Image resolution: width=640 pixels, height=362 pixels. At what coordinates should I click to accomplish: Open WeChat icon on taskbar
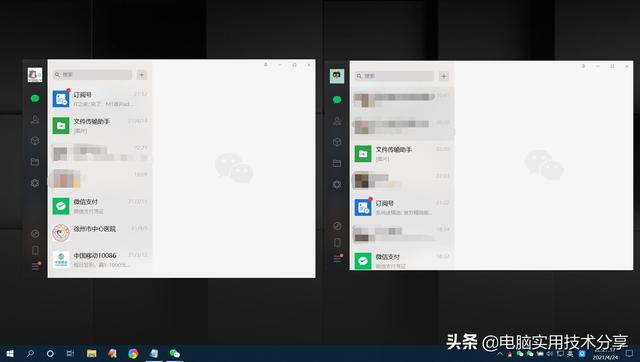point(175,353)
